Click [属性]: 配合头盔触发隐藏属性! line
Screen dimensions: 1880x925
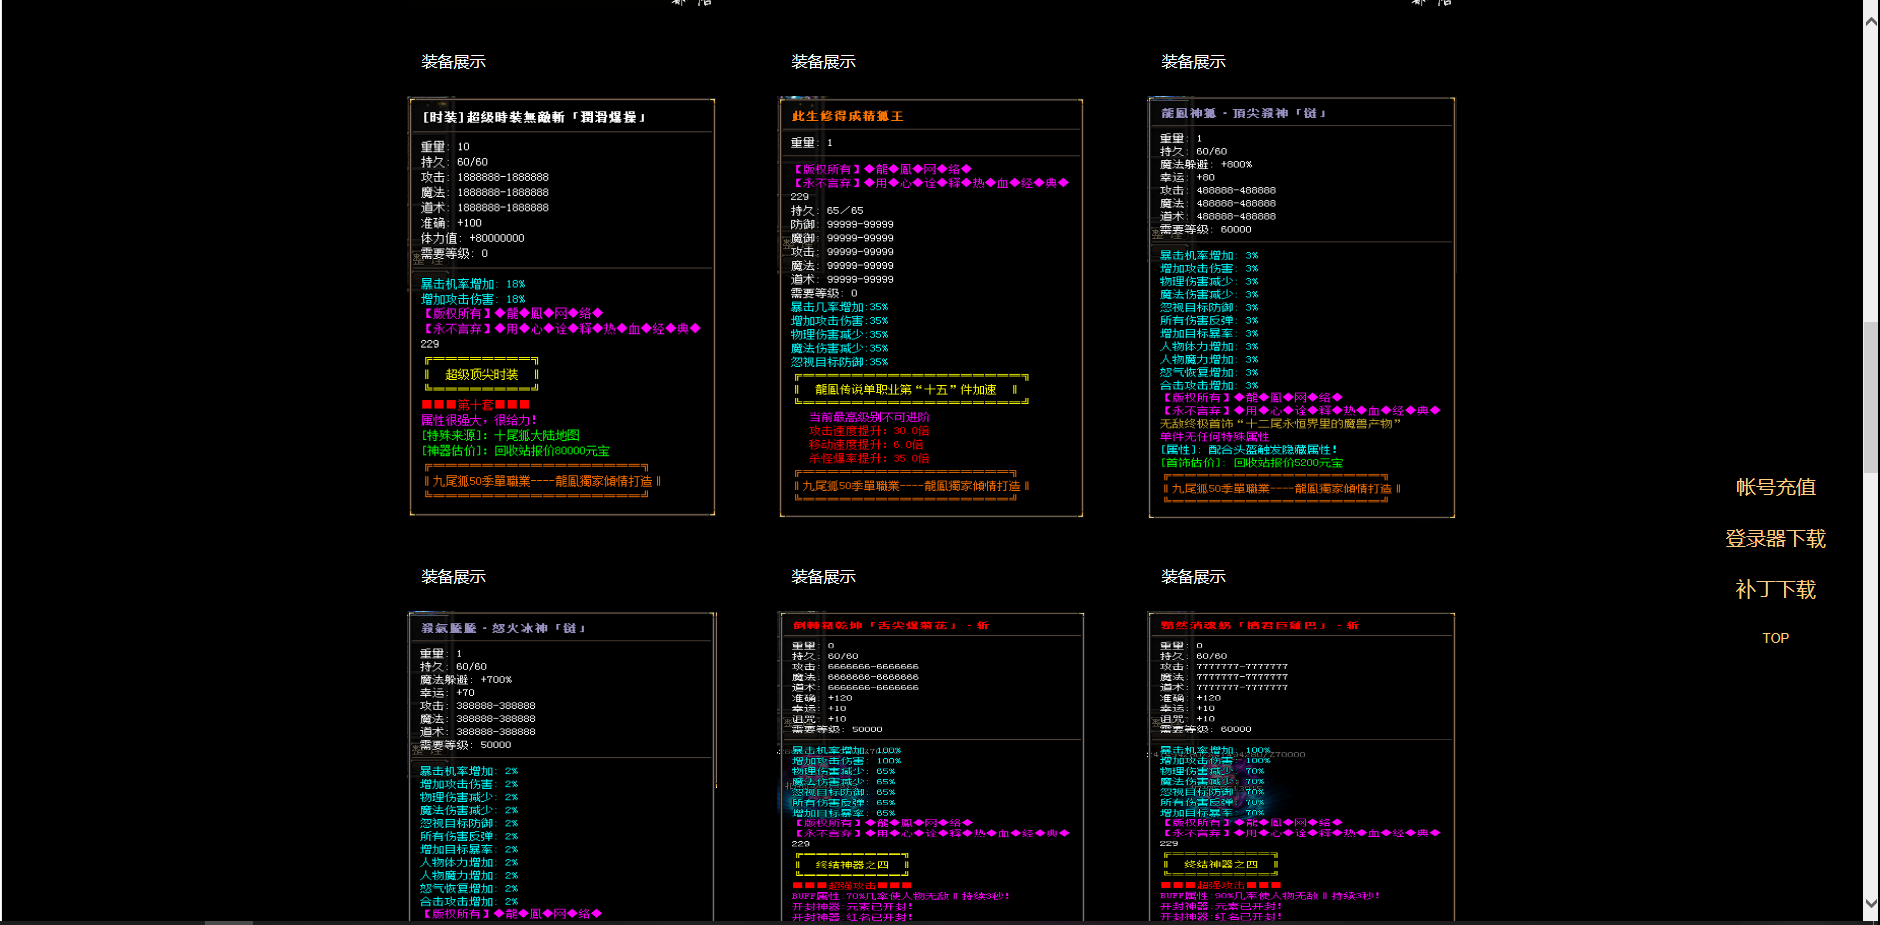[1248, 450]
